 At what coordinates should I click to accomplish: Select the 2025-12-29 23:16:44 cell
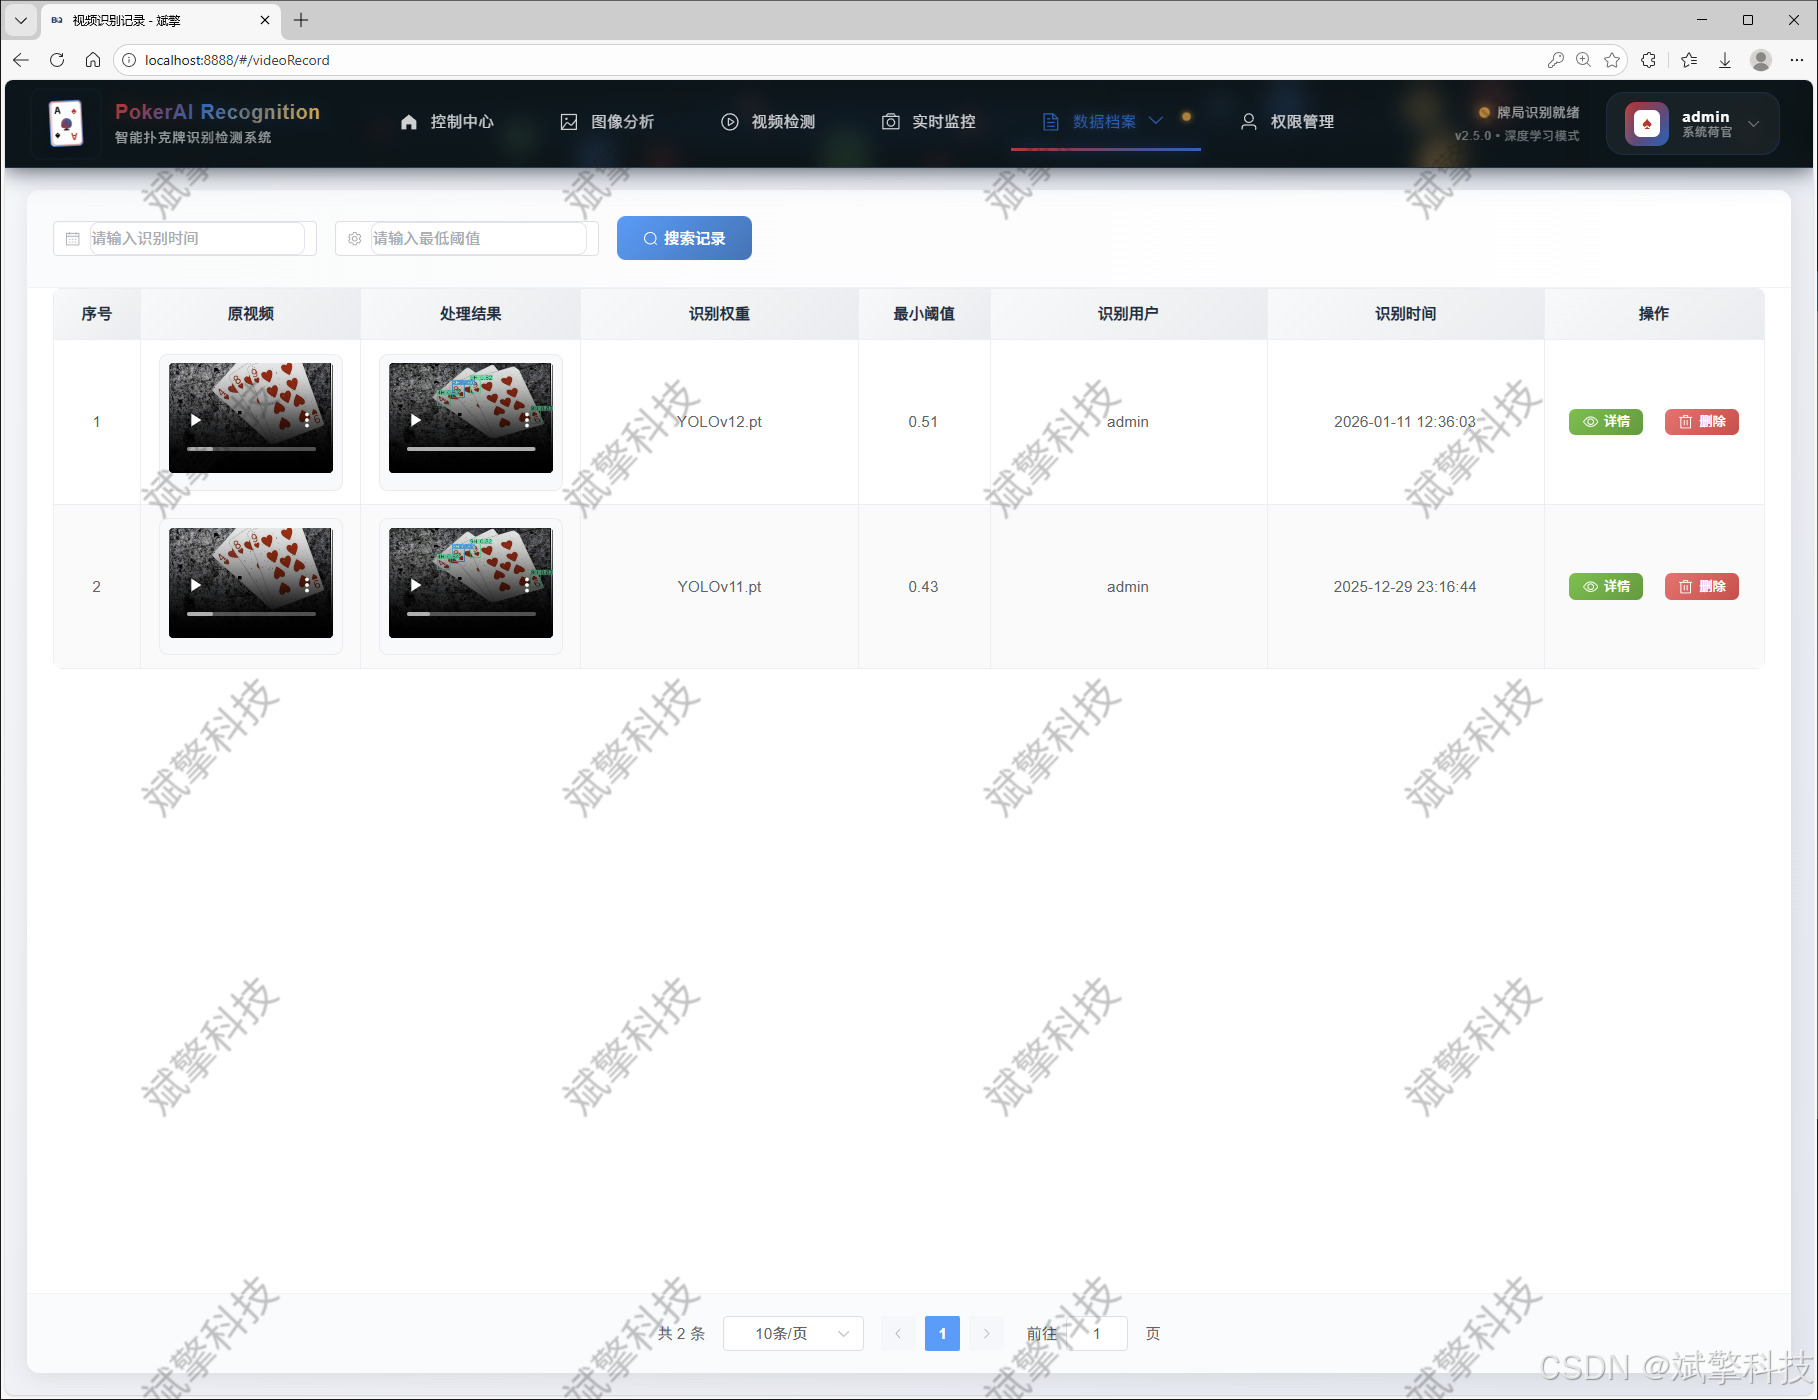tap(1405, 587)
